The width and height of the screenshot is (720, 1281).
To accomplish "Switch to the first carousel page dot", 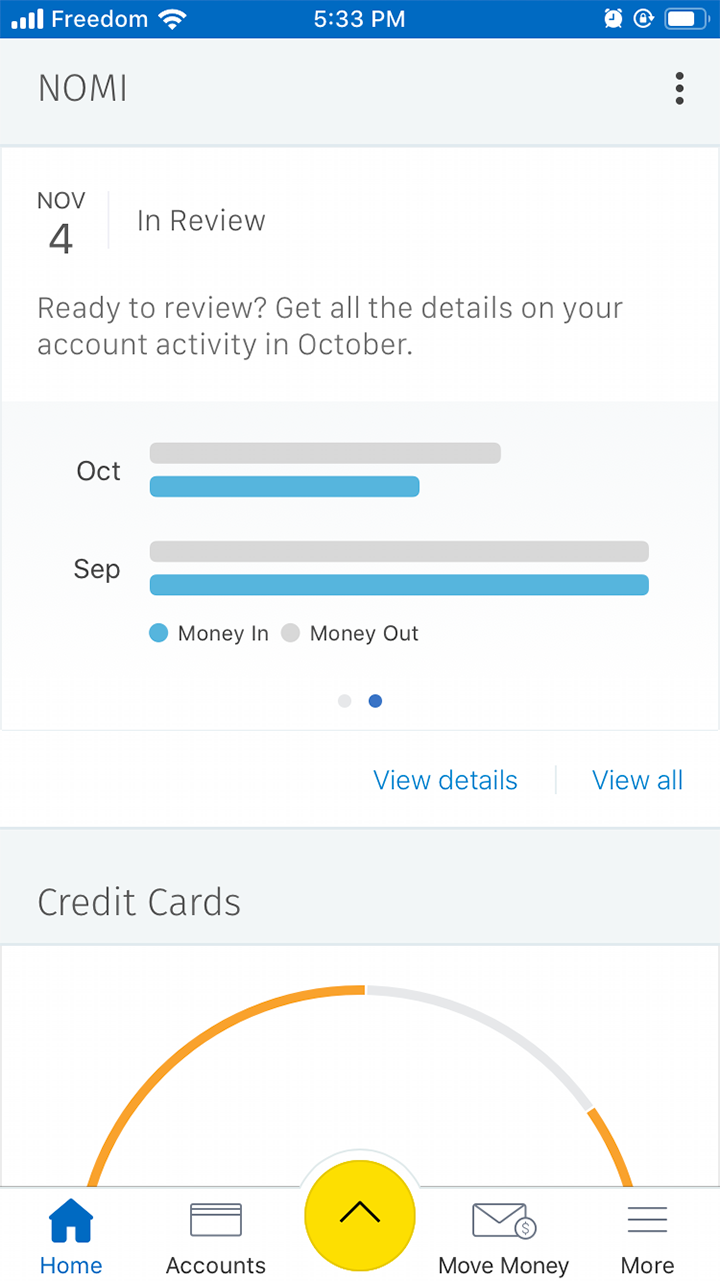I will [x=345, y=701].
